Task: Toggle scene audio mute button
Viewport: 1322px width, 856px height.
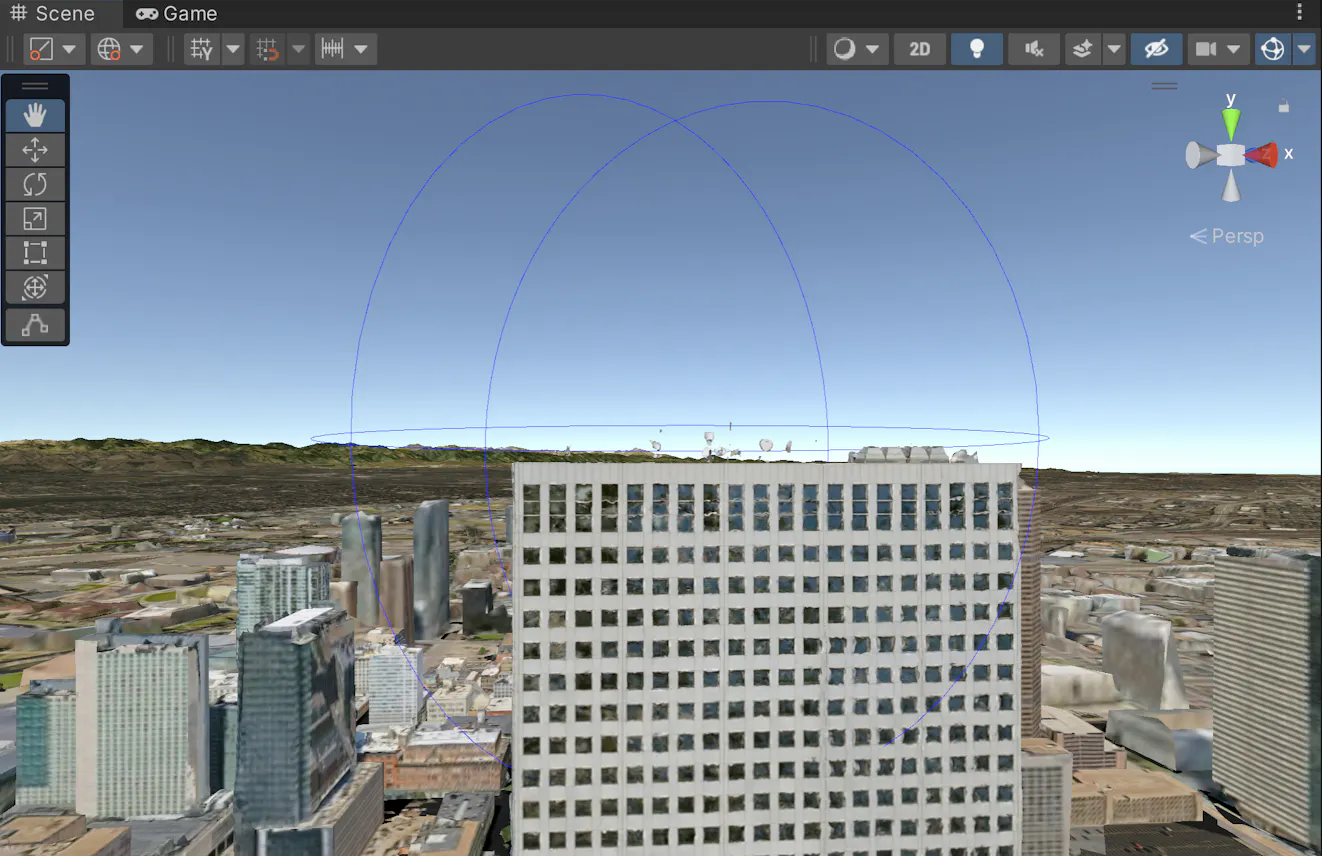Action: [1034, 49]
